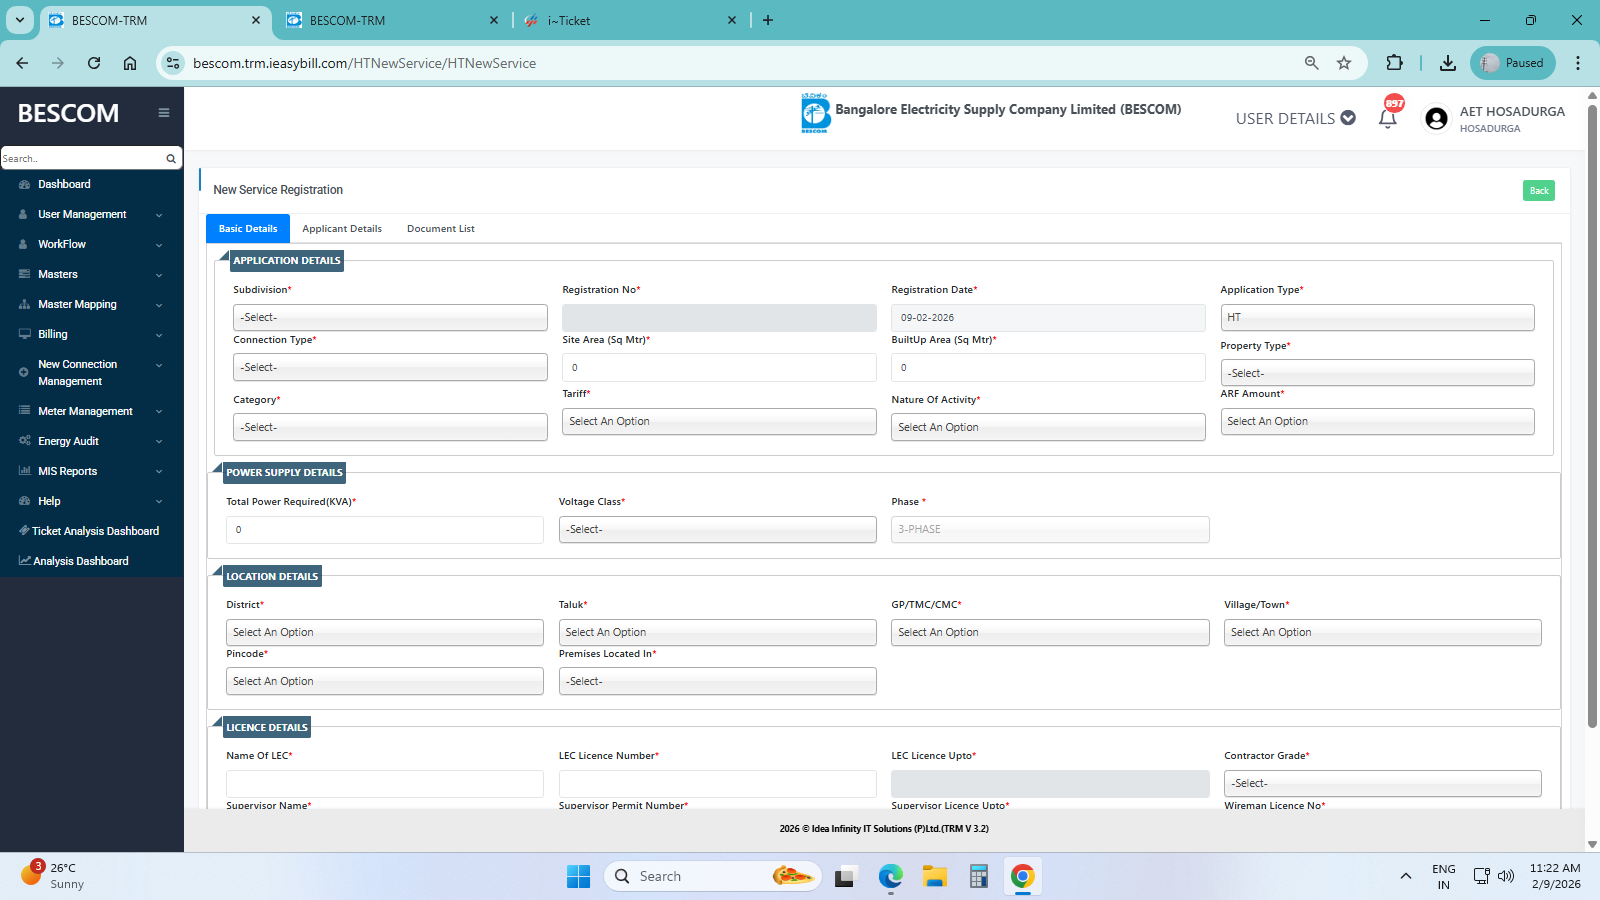
Task: Toggle the hamburger sidebar menu icon
Action: 164,113
